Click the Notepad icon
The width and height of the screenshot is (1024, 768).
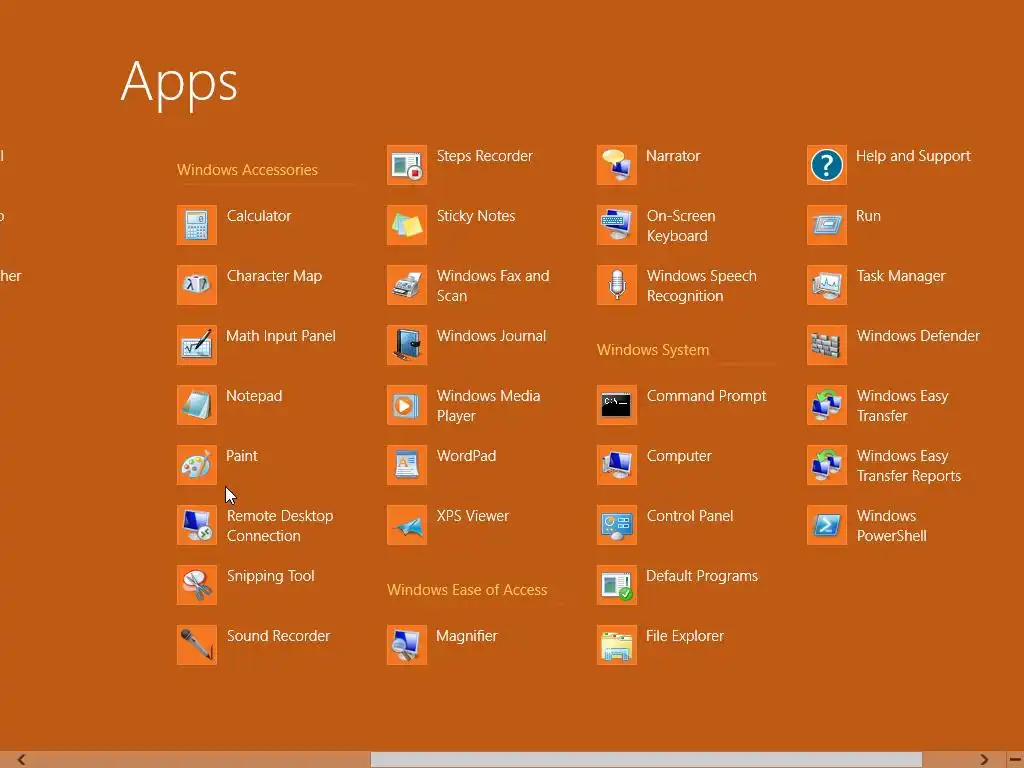click(197, 406)
